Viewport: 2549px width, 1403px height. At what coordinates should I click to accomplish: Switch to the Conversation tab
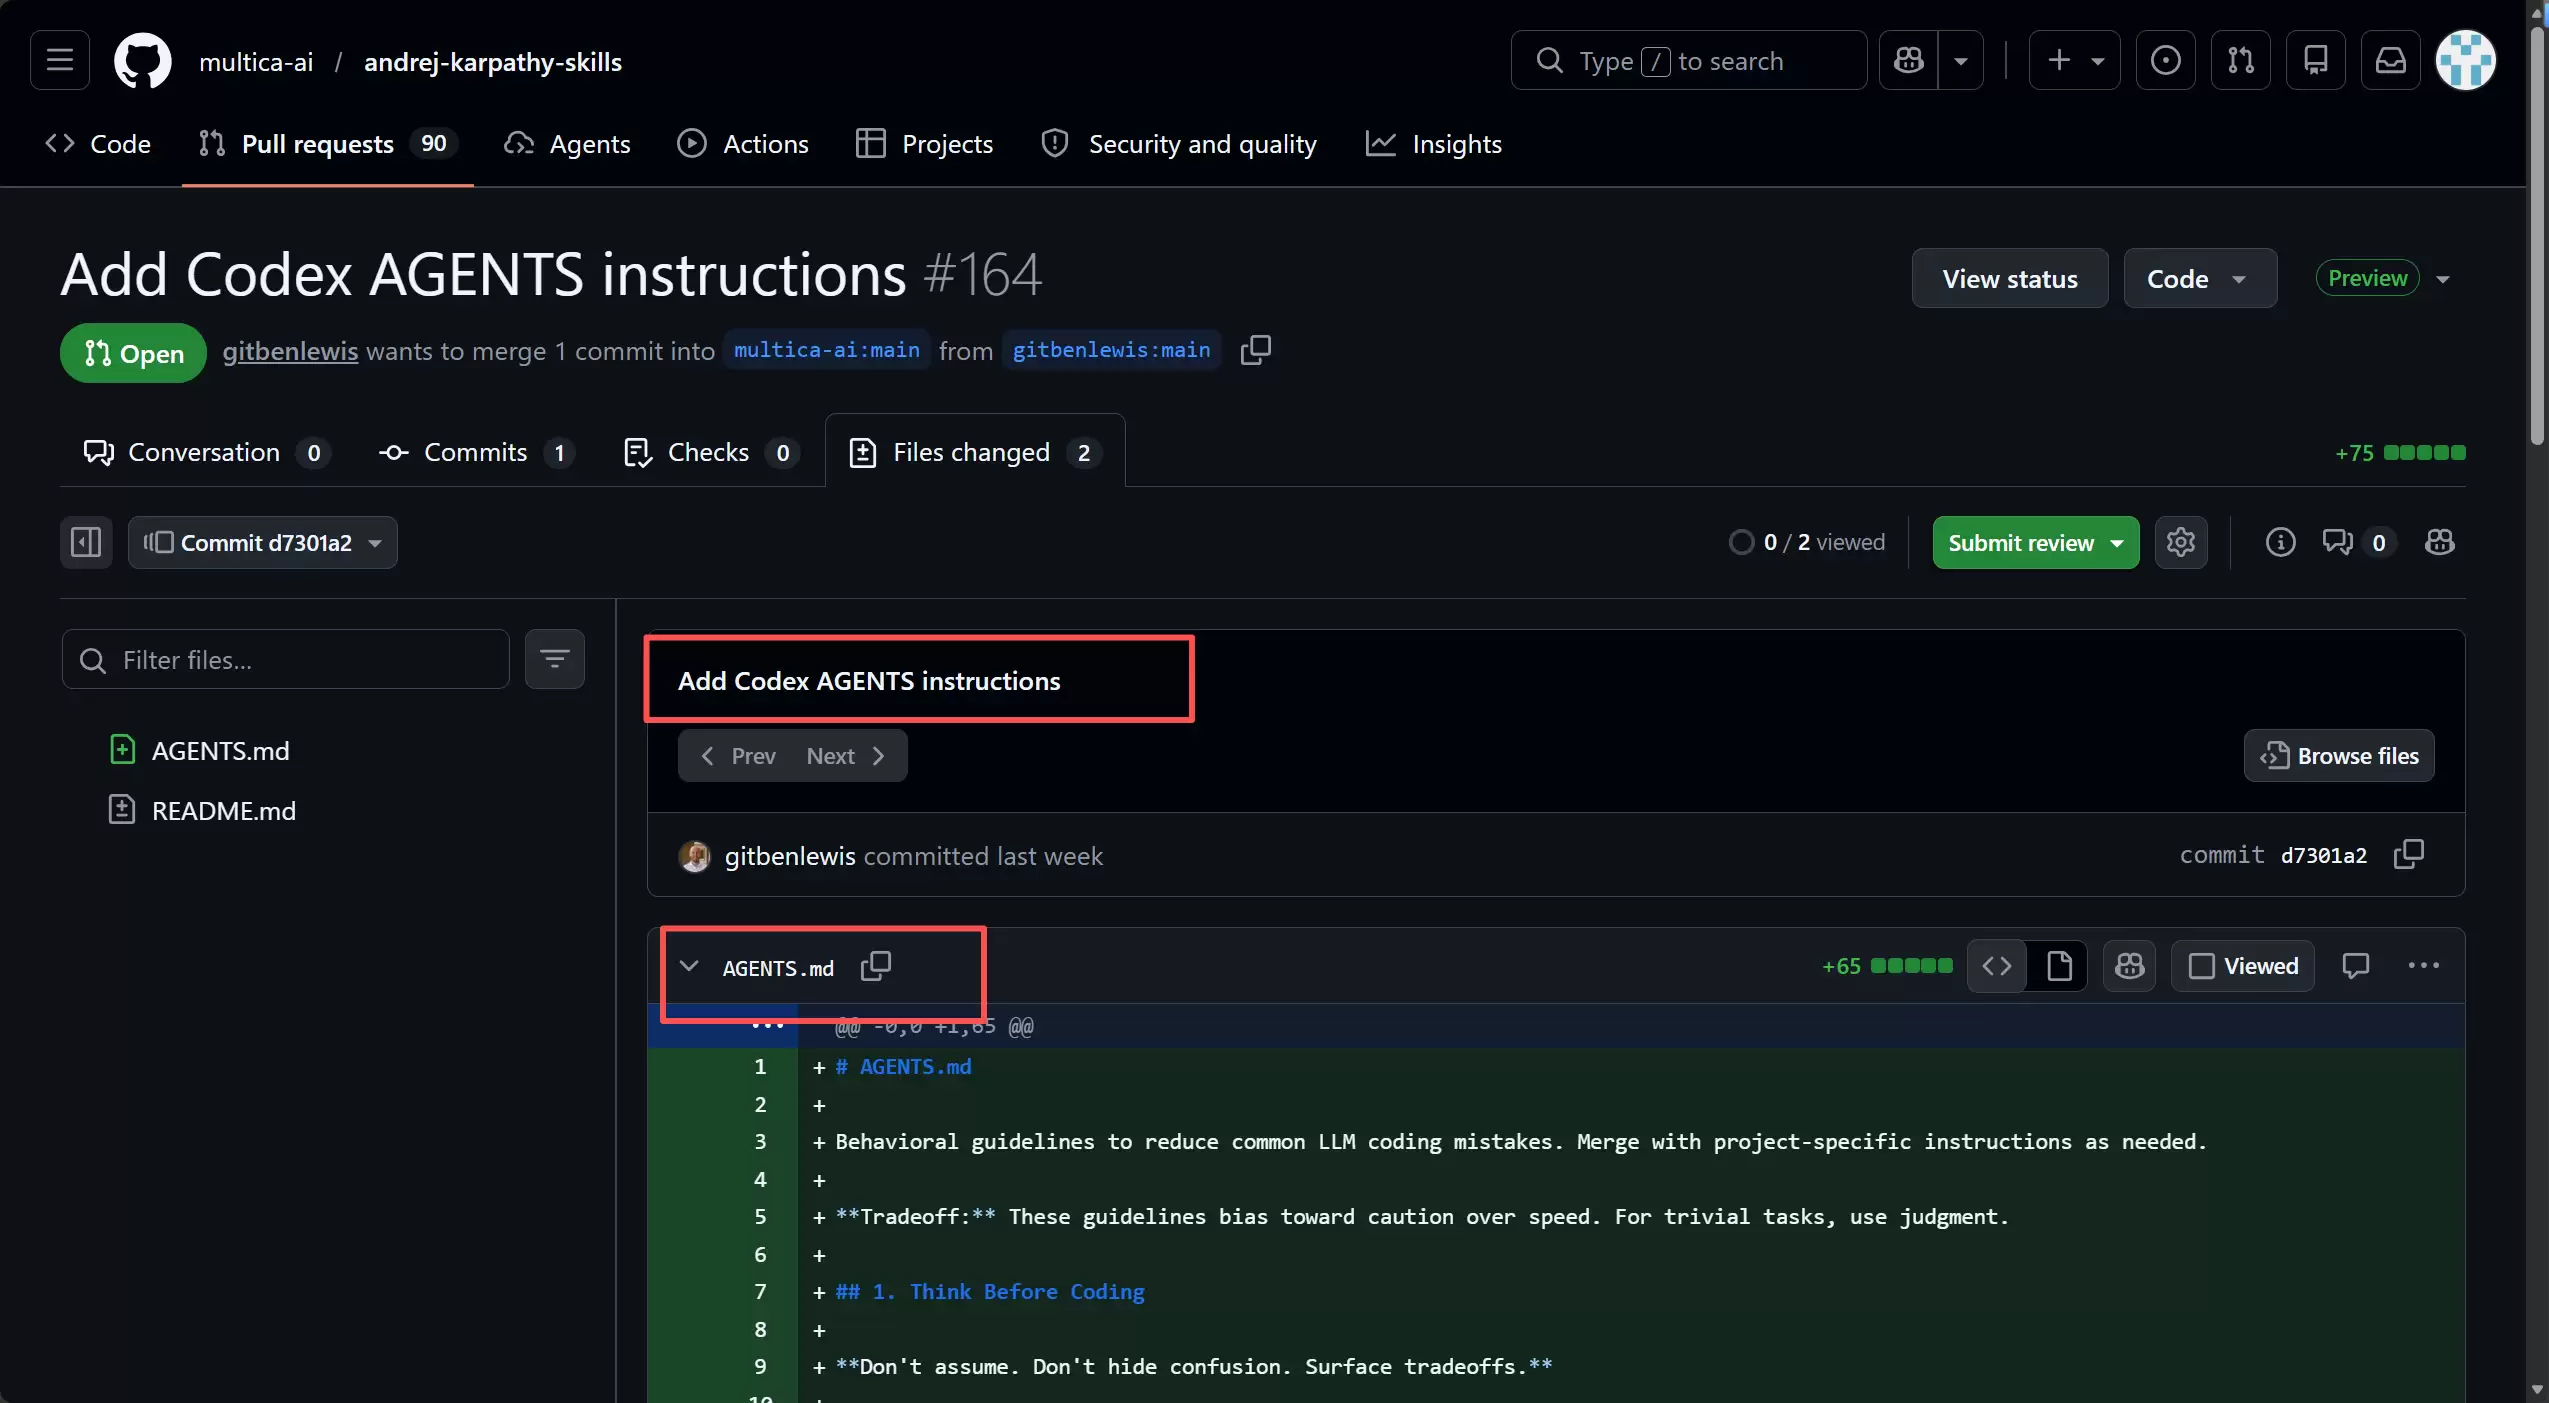point(206,452)
